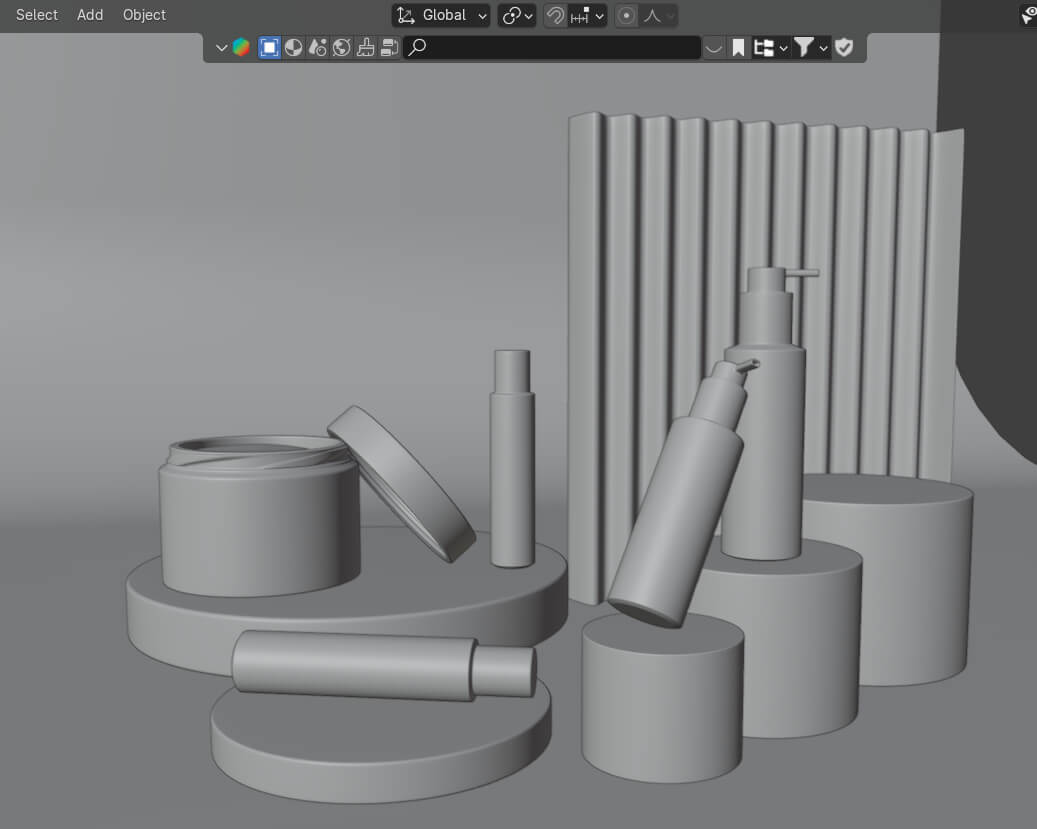Focus the asset search field
The image size is (1037, 829).
click(x=552, y=48)
